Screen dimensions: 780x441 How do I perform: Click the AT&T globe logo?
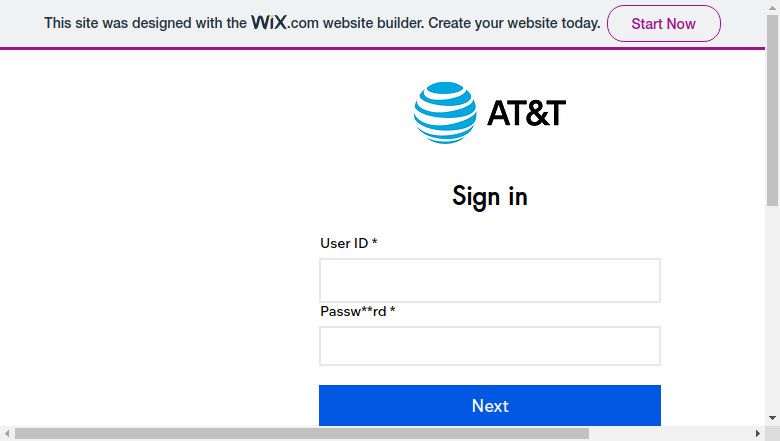coord(445,113)
